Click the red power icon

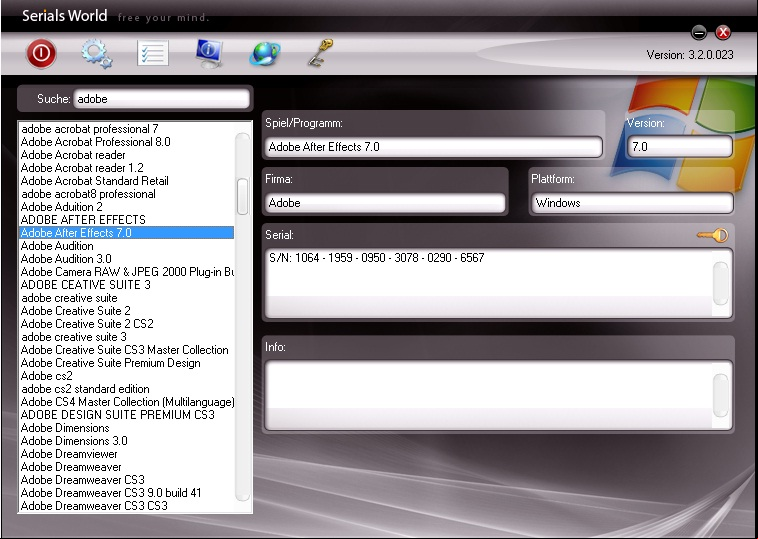[41, 53]
